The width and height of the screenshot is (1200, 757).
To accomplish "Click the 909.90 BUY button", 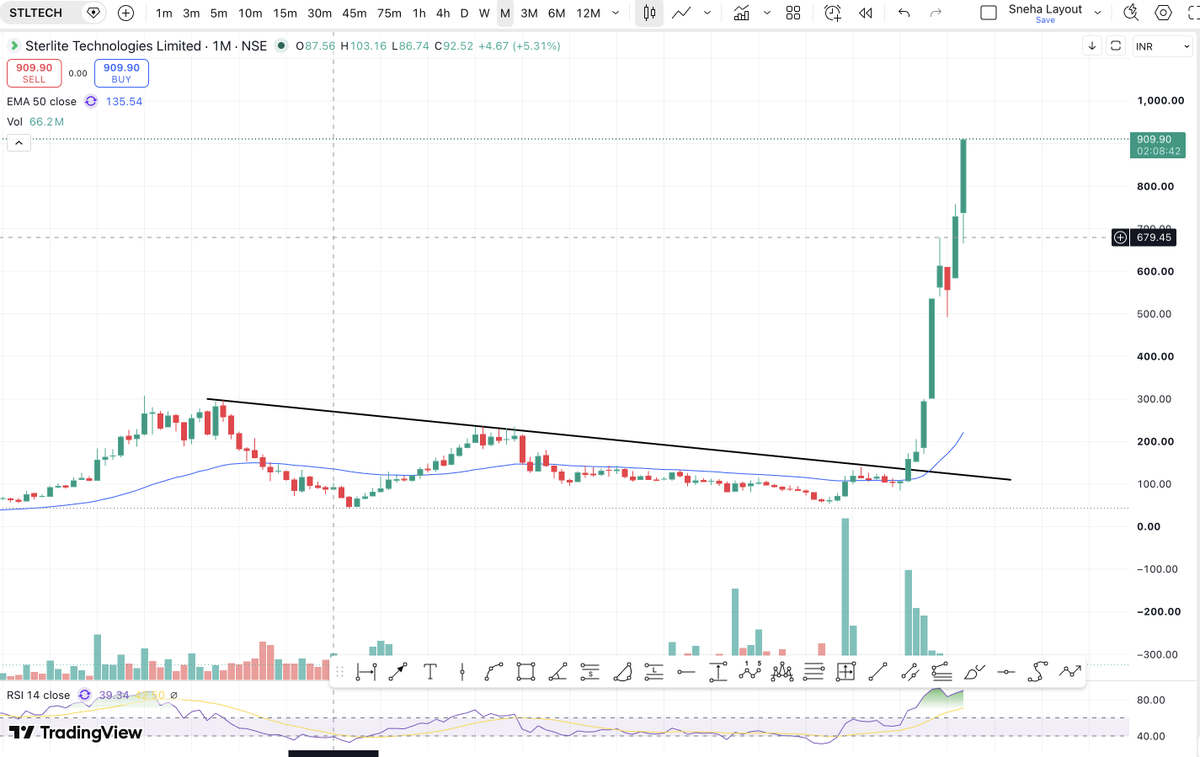I will [121, 73].
